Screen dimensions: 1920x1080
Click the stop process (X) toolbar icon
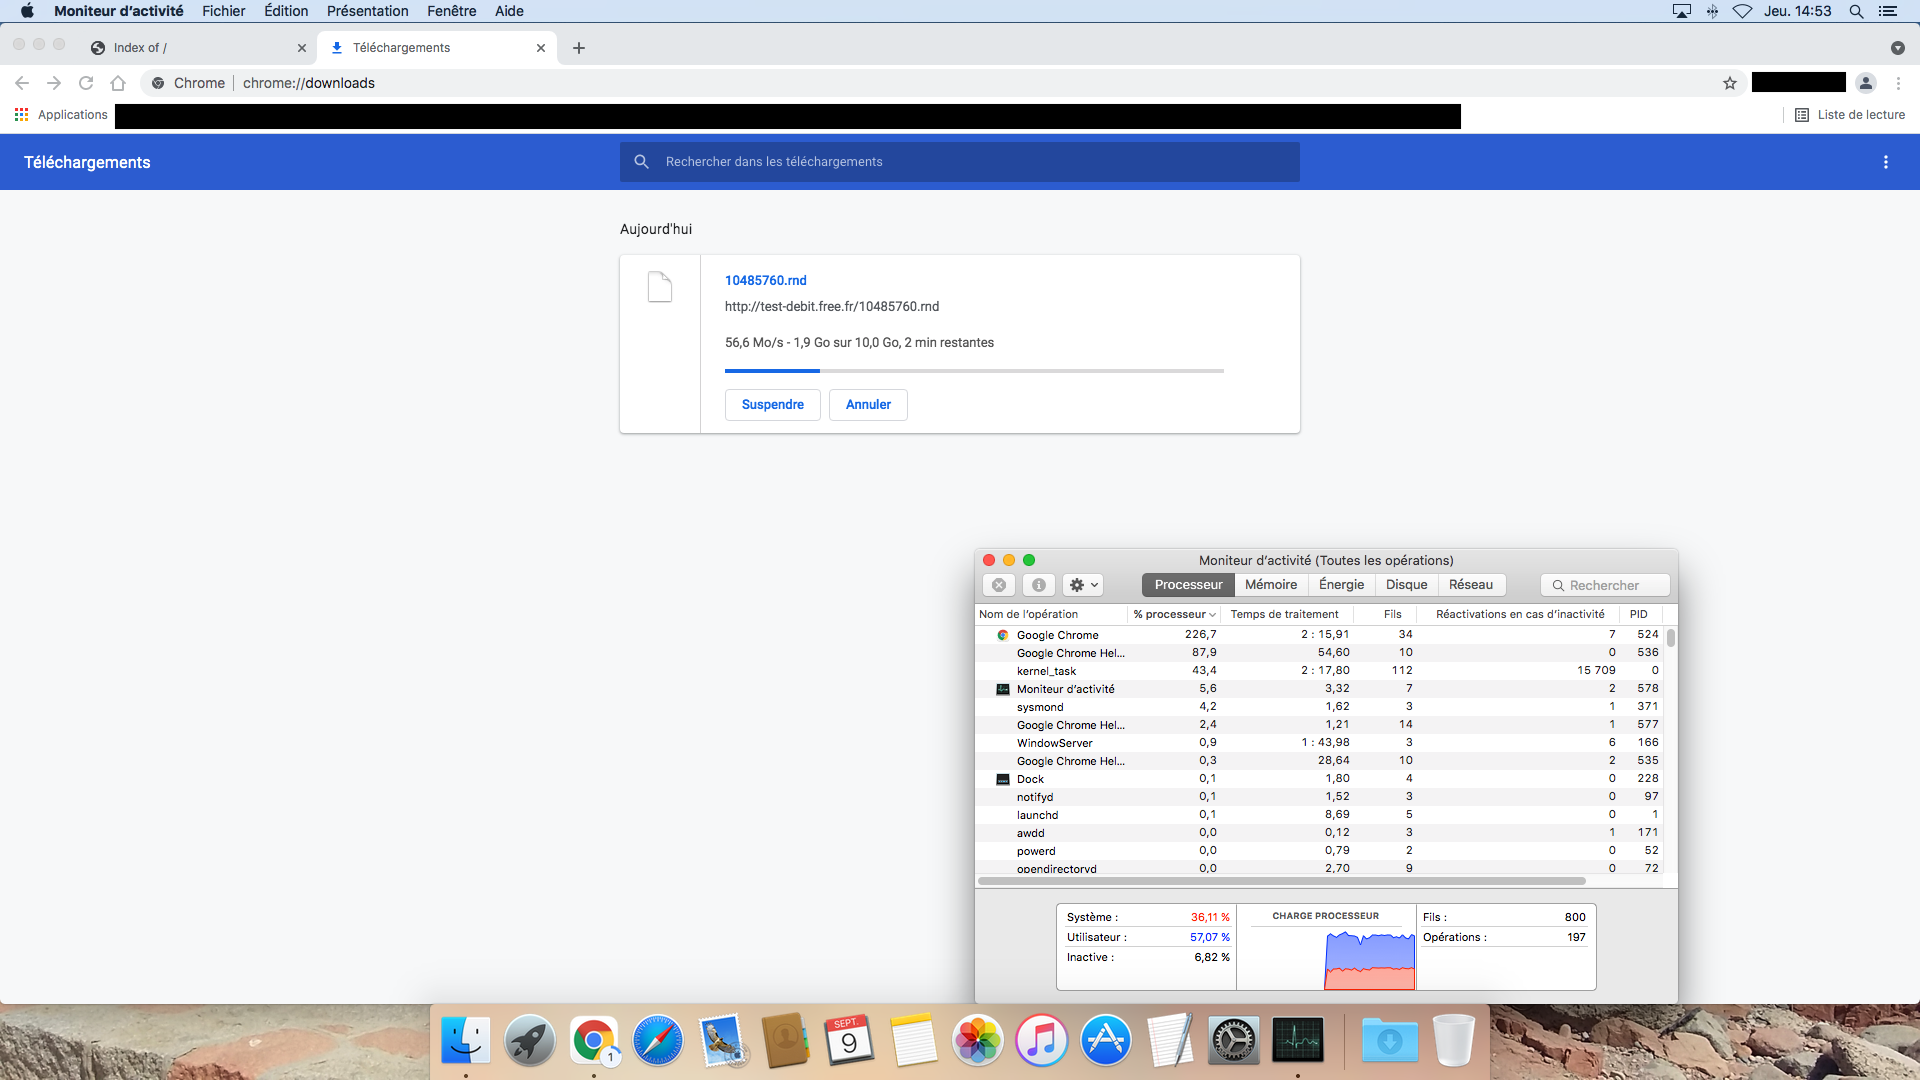[998, 585]
